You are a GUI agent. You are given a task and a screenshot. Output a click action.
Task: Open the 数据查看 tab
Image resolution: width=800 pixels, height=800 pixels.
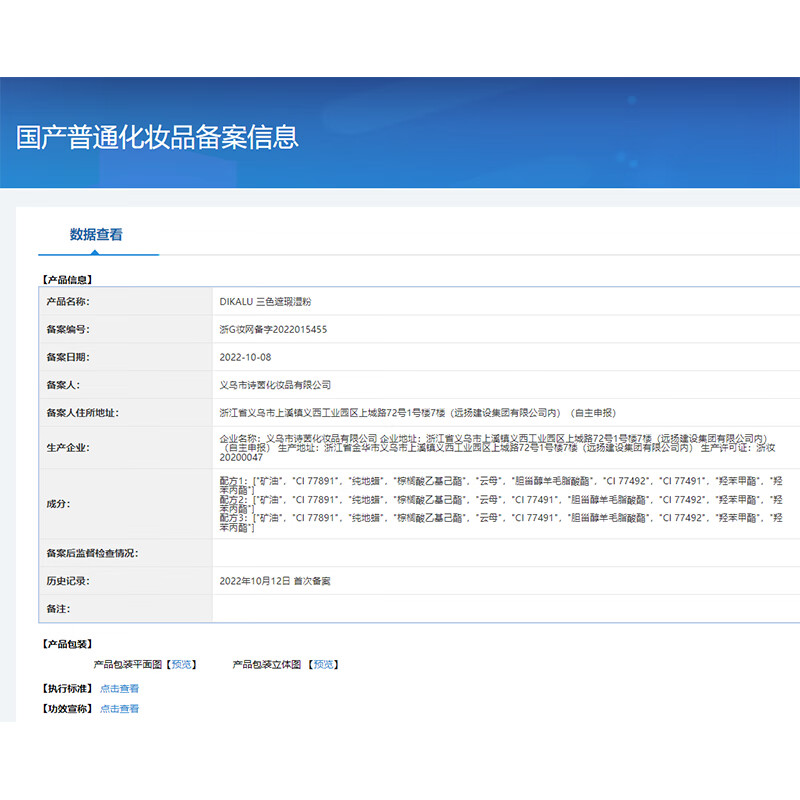click(96, 235)
